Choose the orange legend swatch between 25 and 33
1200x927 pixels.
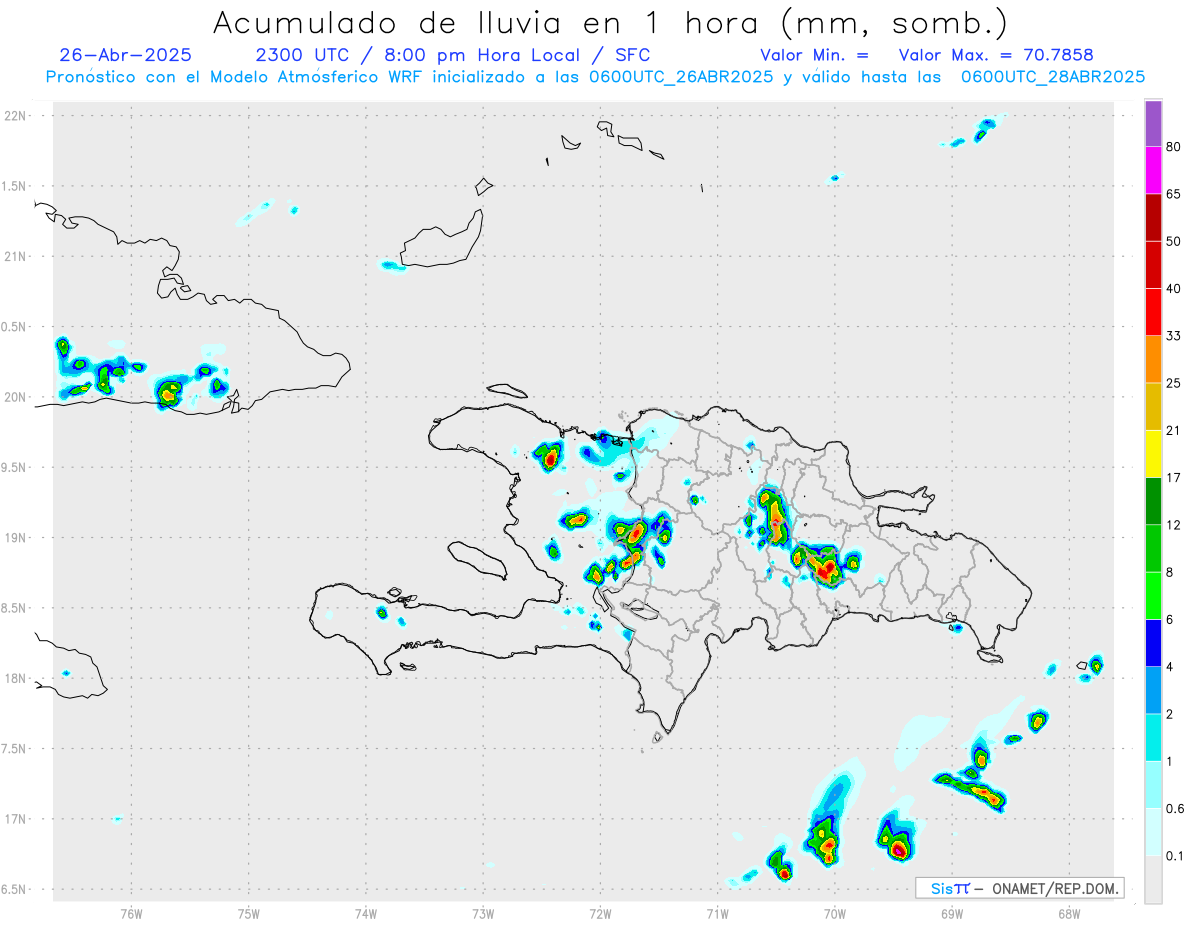(1153, 359)
